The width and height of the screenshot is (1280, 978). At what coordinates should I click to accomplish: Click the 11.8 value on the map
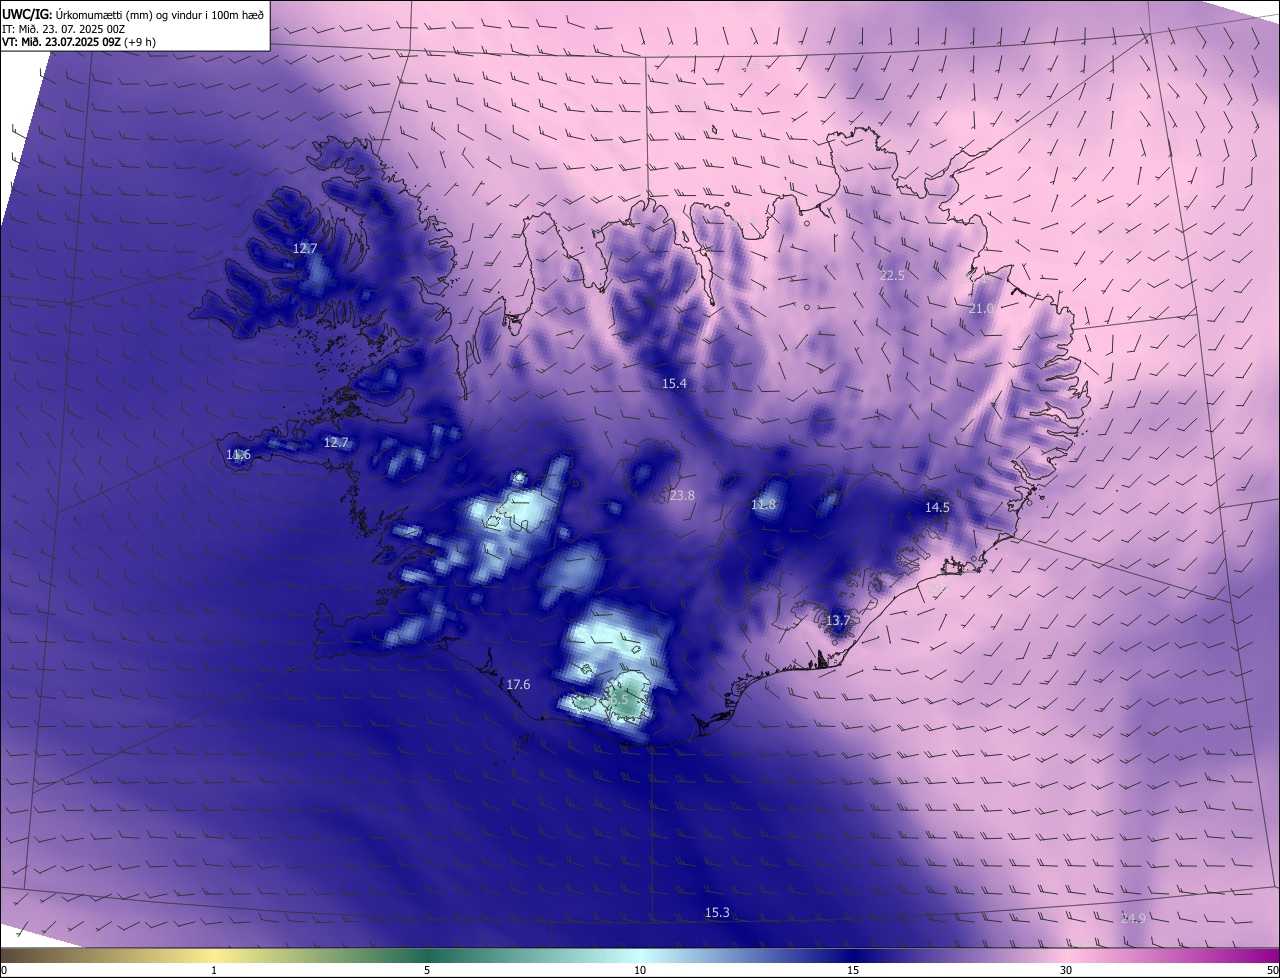click(763, 505)
